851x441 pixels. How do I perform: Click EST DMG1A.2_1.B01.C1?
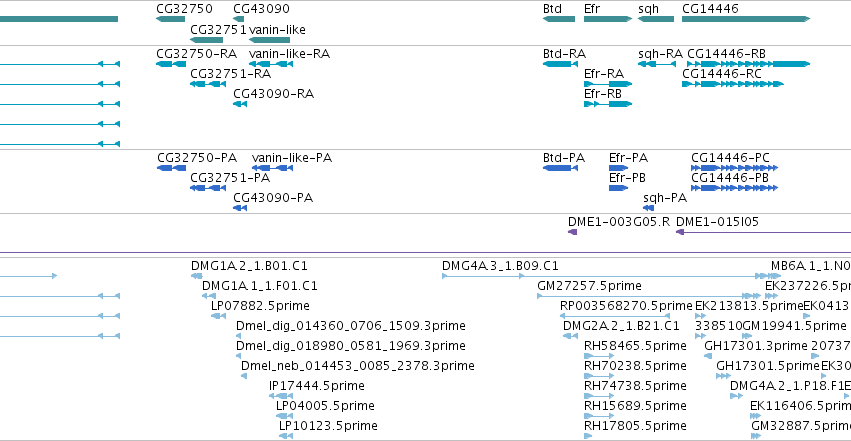point(196,276)
